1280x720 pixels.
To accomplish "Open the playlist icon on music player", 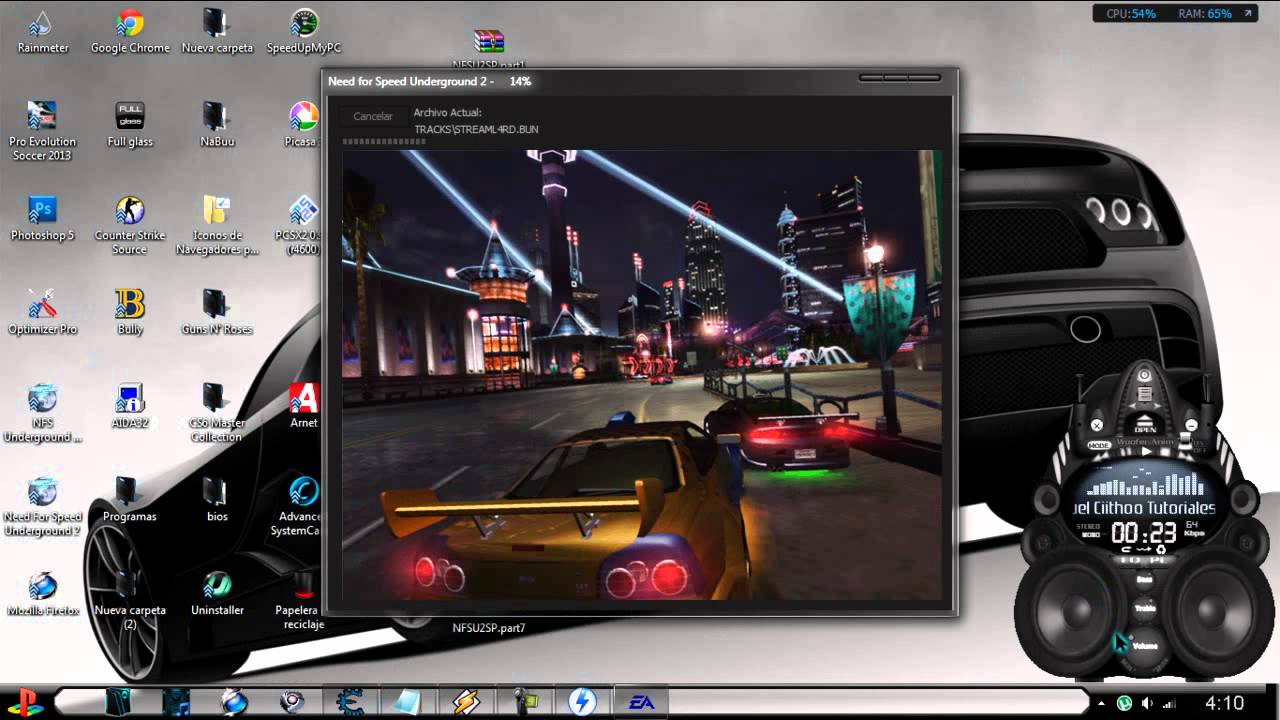I will pyautogui.click(x=1145, y=395).
